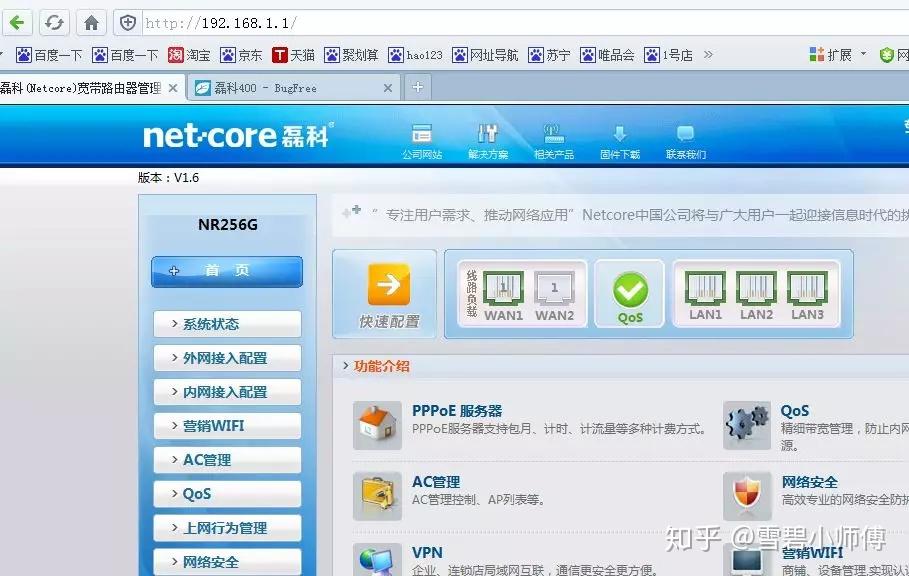
Task: Select the WAN1 port icon
Action: [x=503, y=288]
